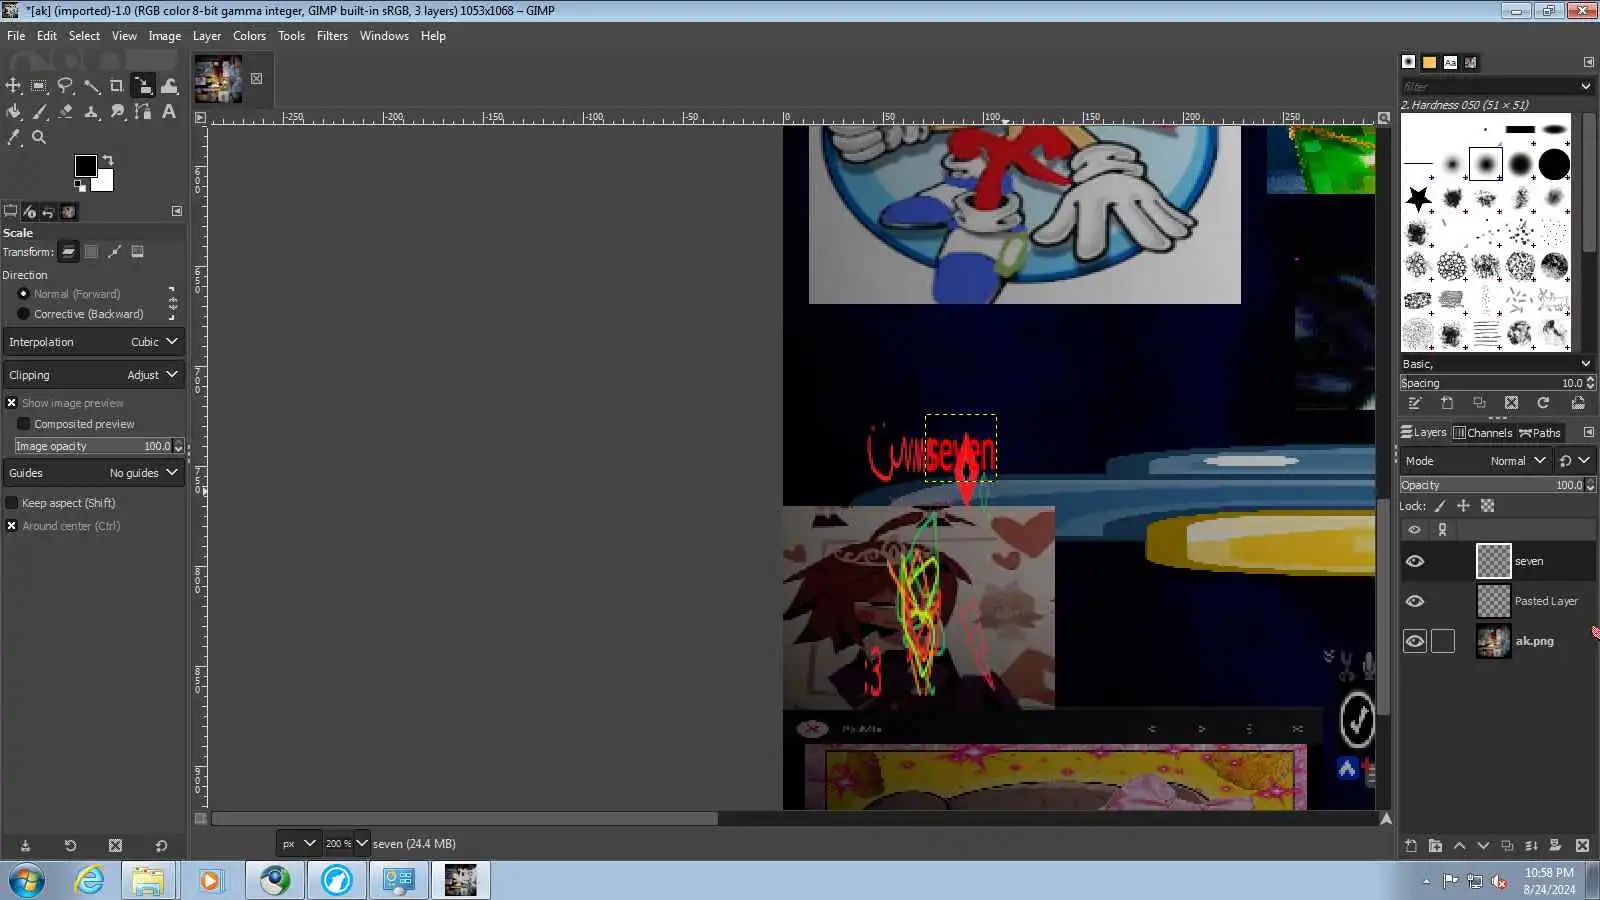1600x900 pixels.
Task: Open the brush filter tag dropdown
Action: click(x=1585, y=87)
